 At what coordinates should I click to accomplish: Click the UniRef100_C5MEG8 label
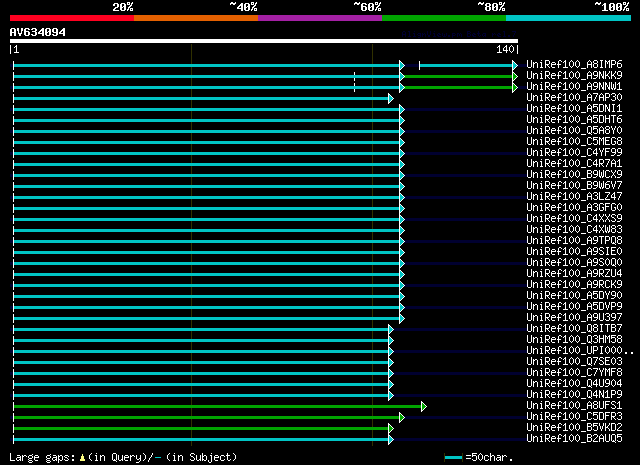click(574, 142)
